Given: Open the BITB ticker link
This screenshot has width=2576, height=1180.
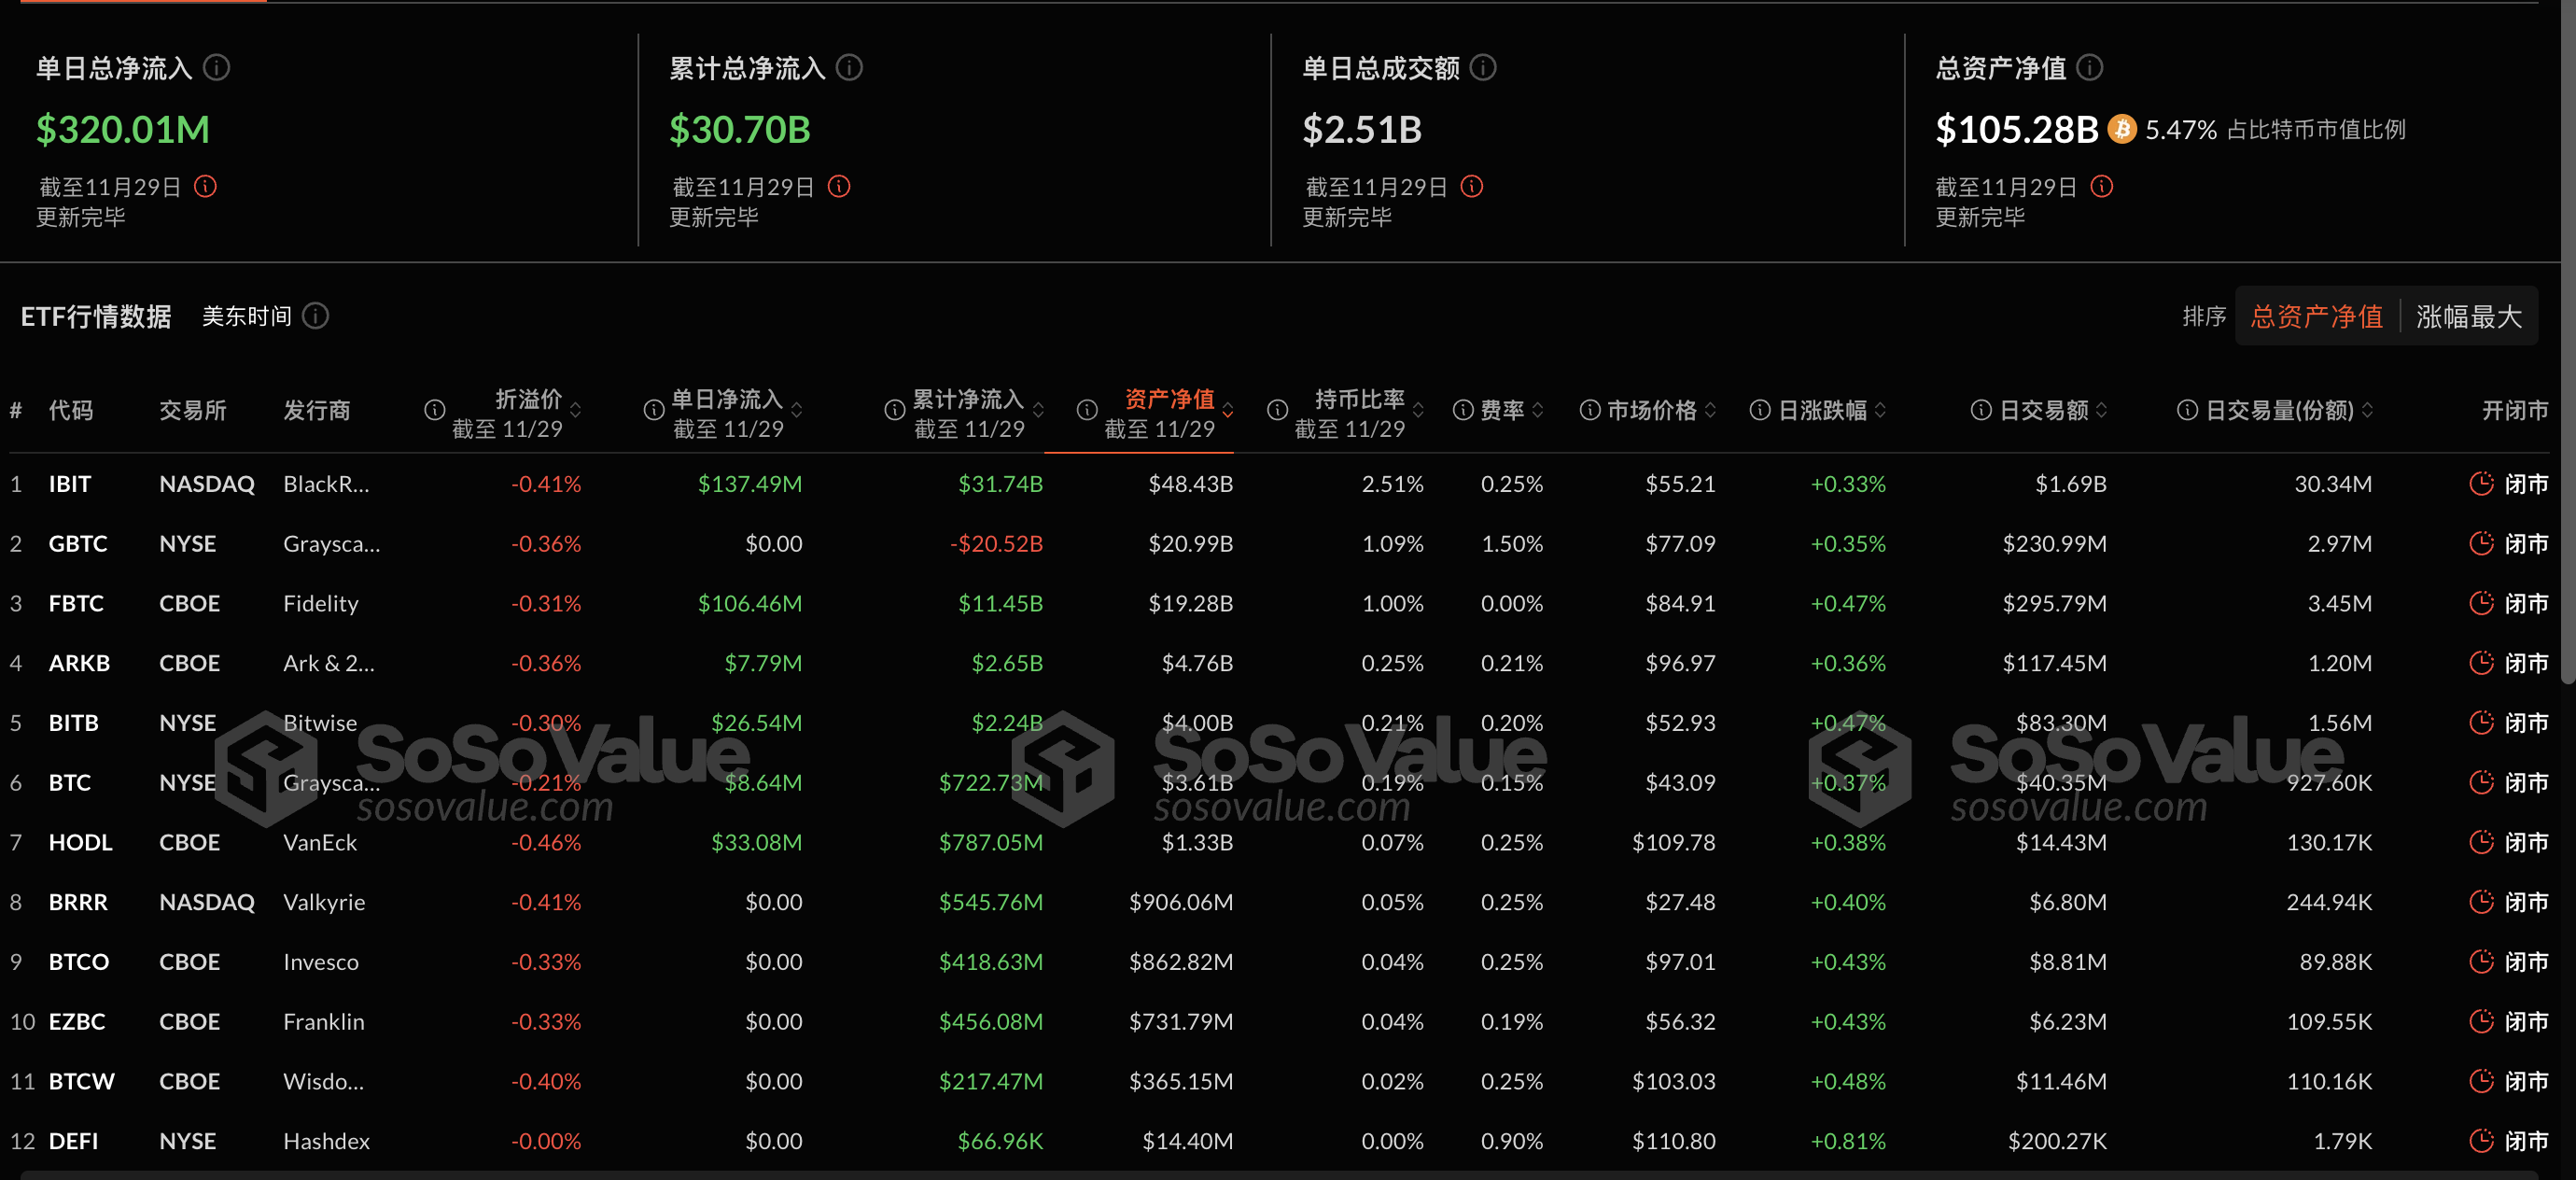Looking at the screenshot, I should point(74,723).
